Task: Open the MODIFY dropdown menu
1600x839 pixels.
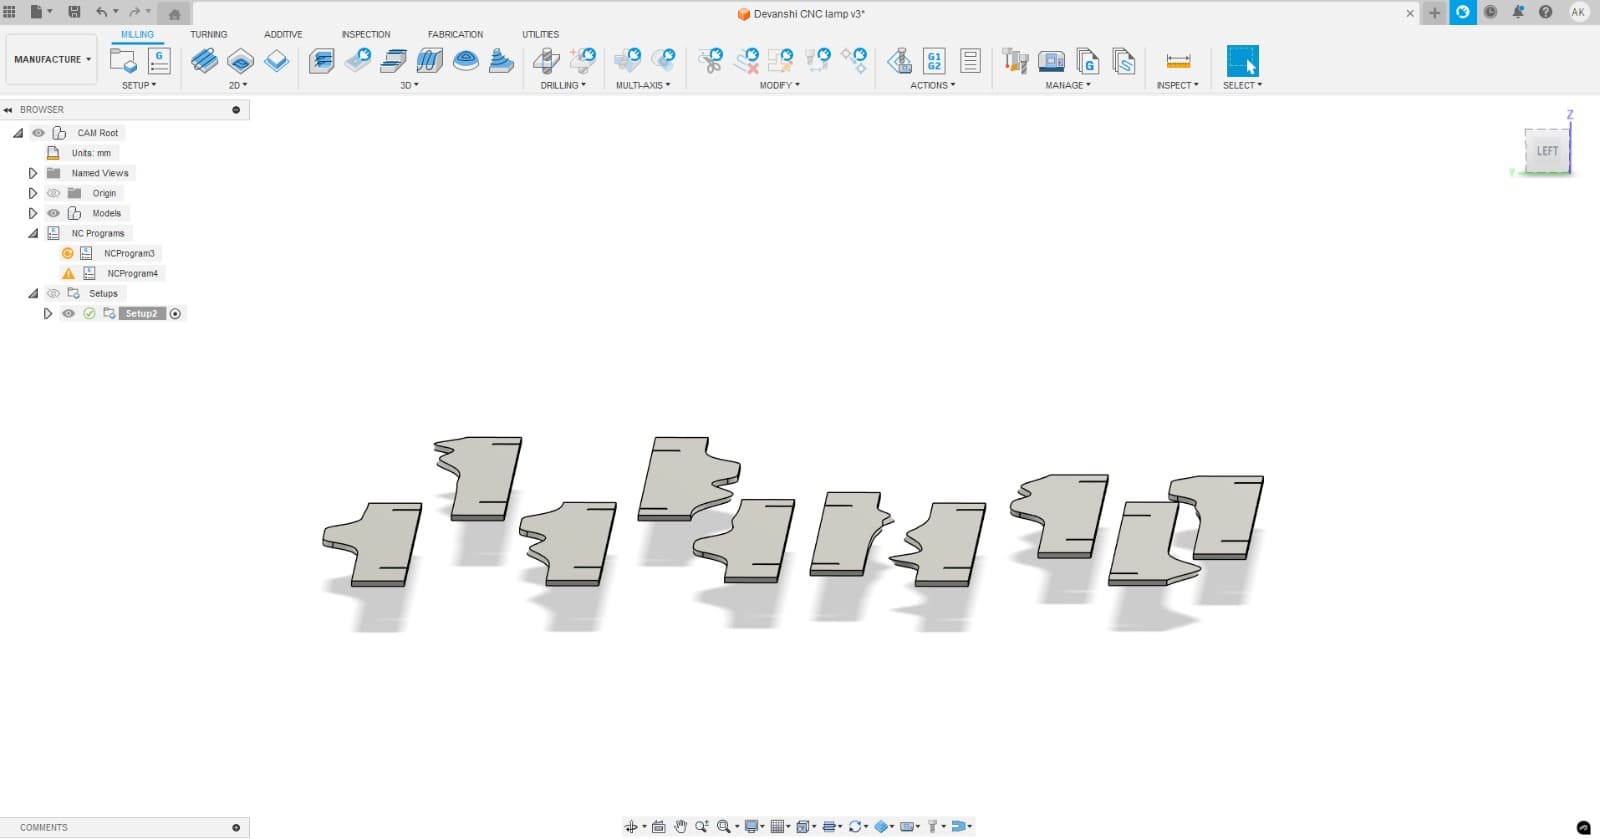Action: 779,86
